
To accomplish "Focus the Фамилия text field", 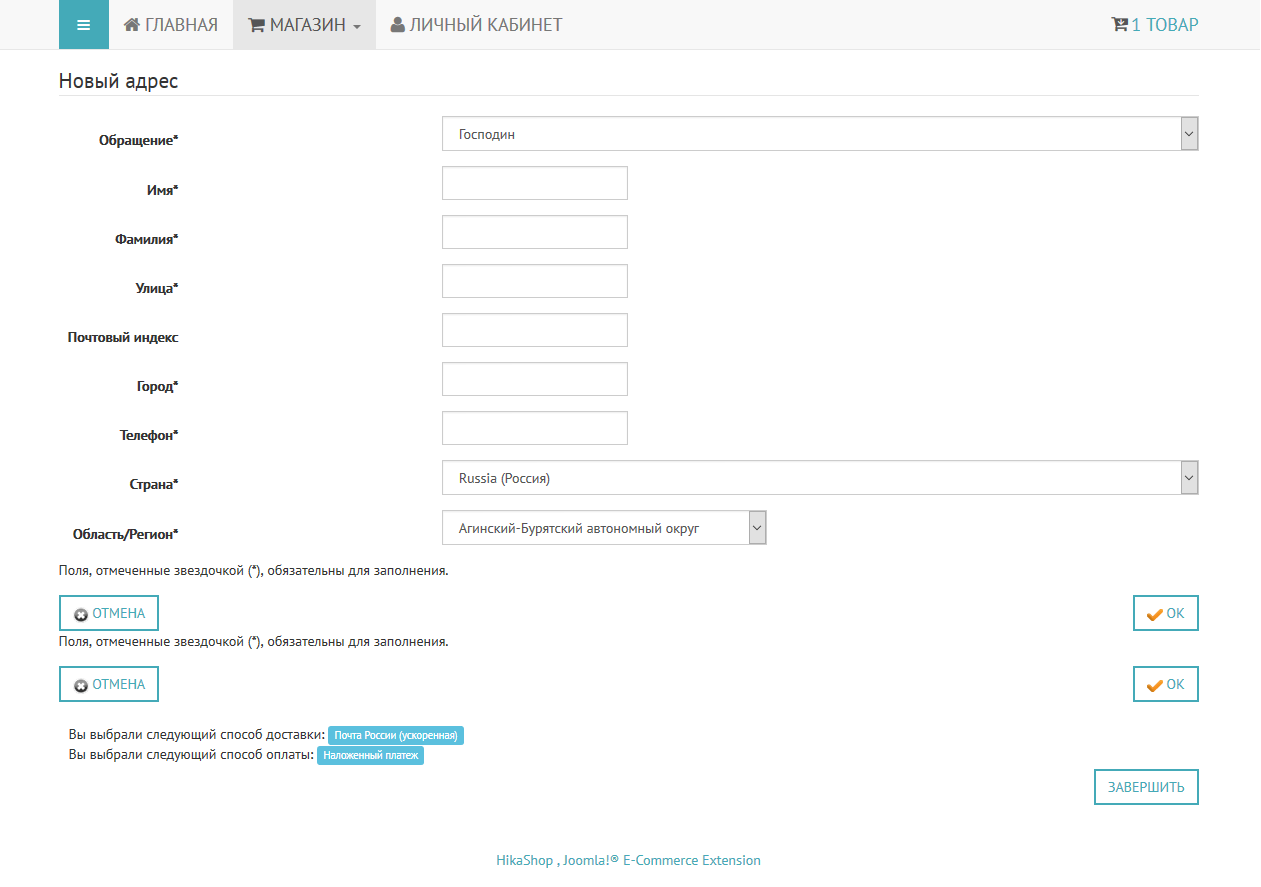I will [534, 232].
